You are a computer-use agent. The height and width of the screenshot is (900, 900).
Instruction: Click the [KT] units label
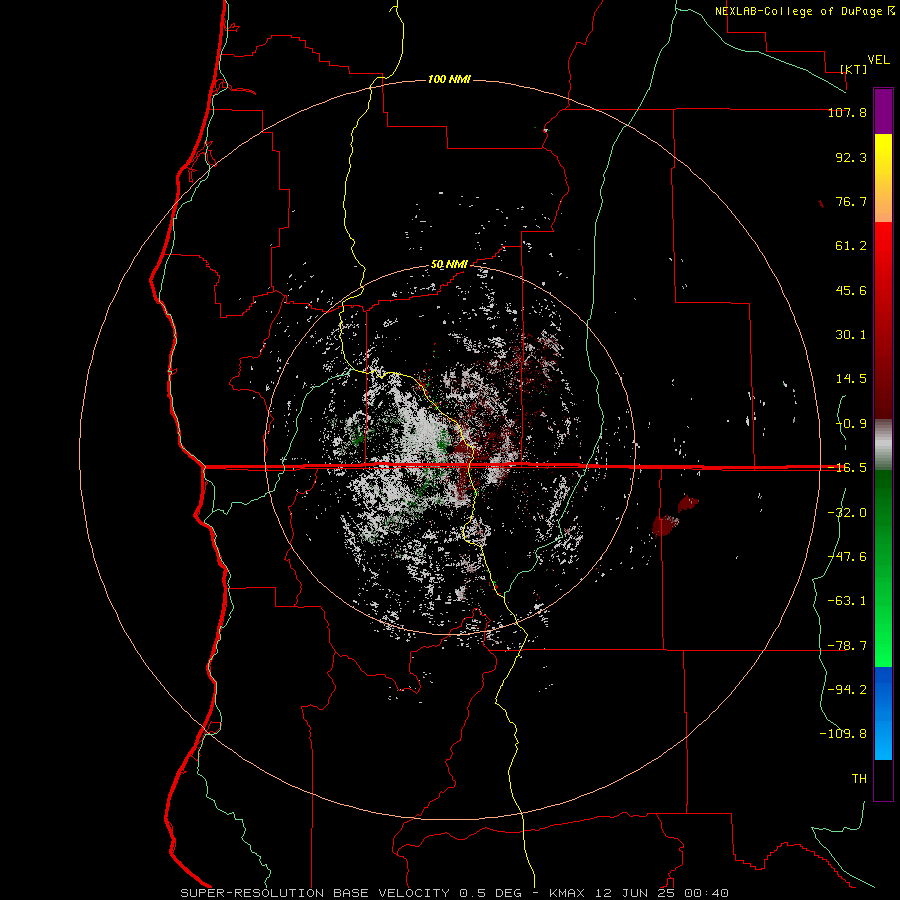pyautogui.click(x=854, y=69)
